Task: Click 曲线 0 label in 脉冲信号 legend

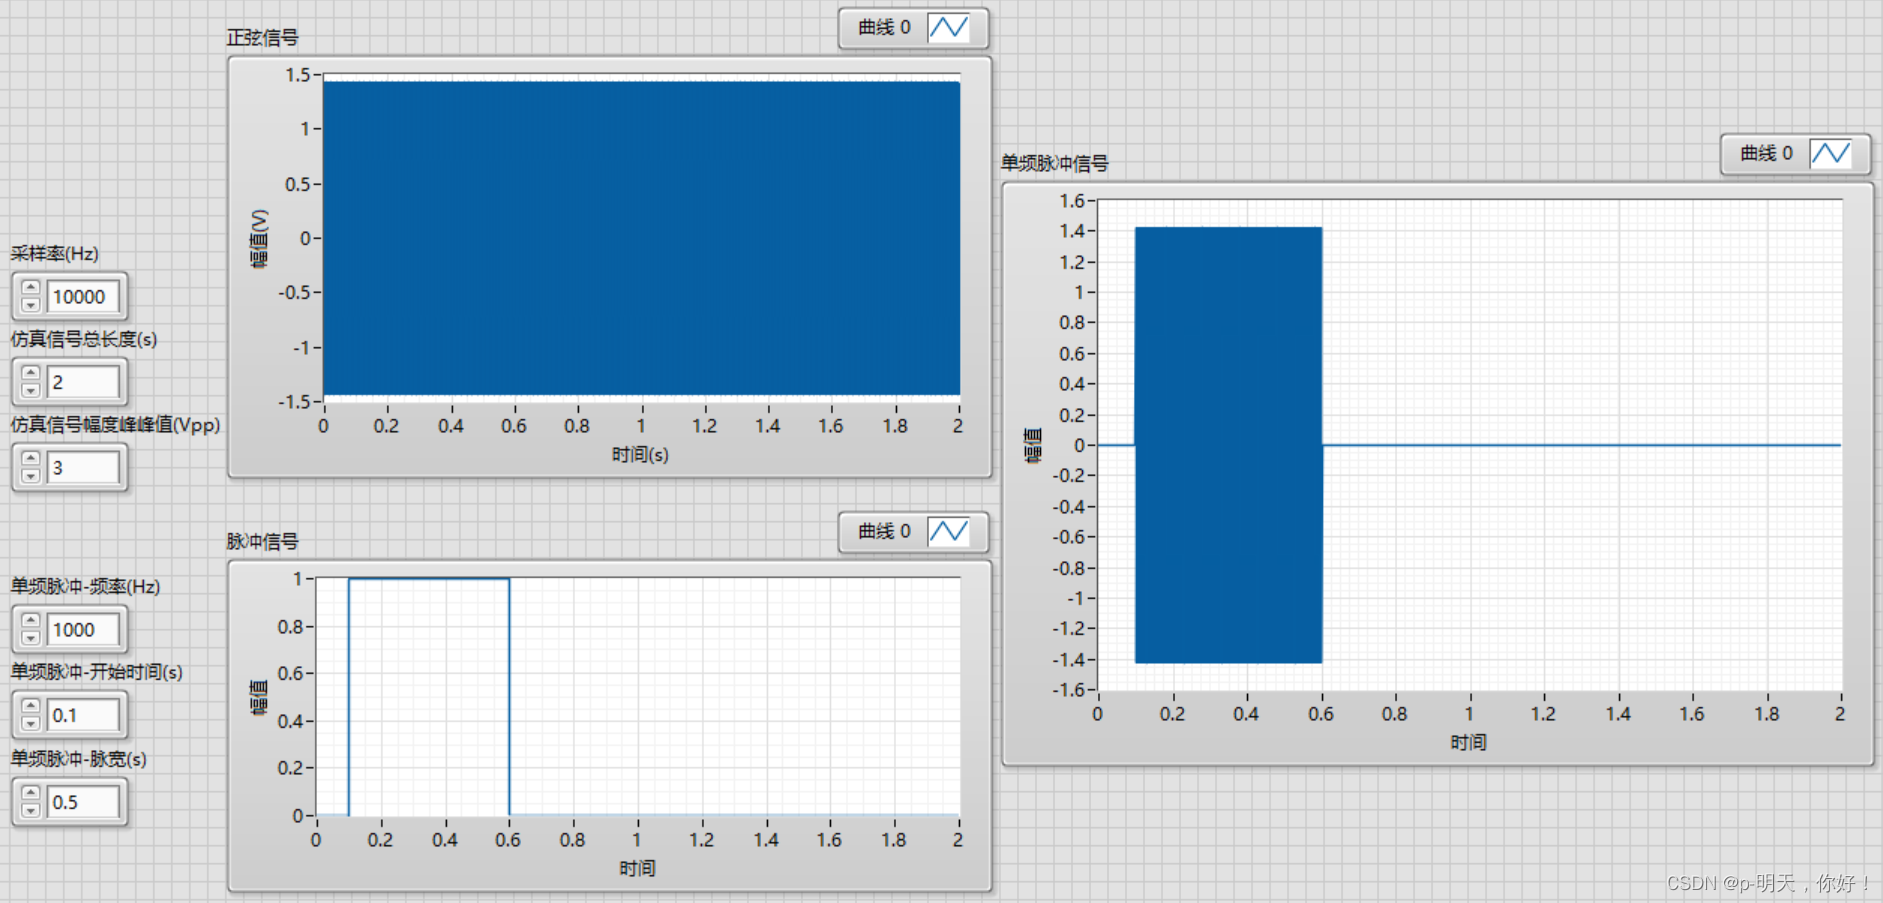Action: click(x=884, y=531)
